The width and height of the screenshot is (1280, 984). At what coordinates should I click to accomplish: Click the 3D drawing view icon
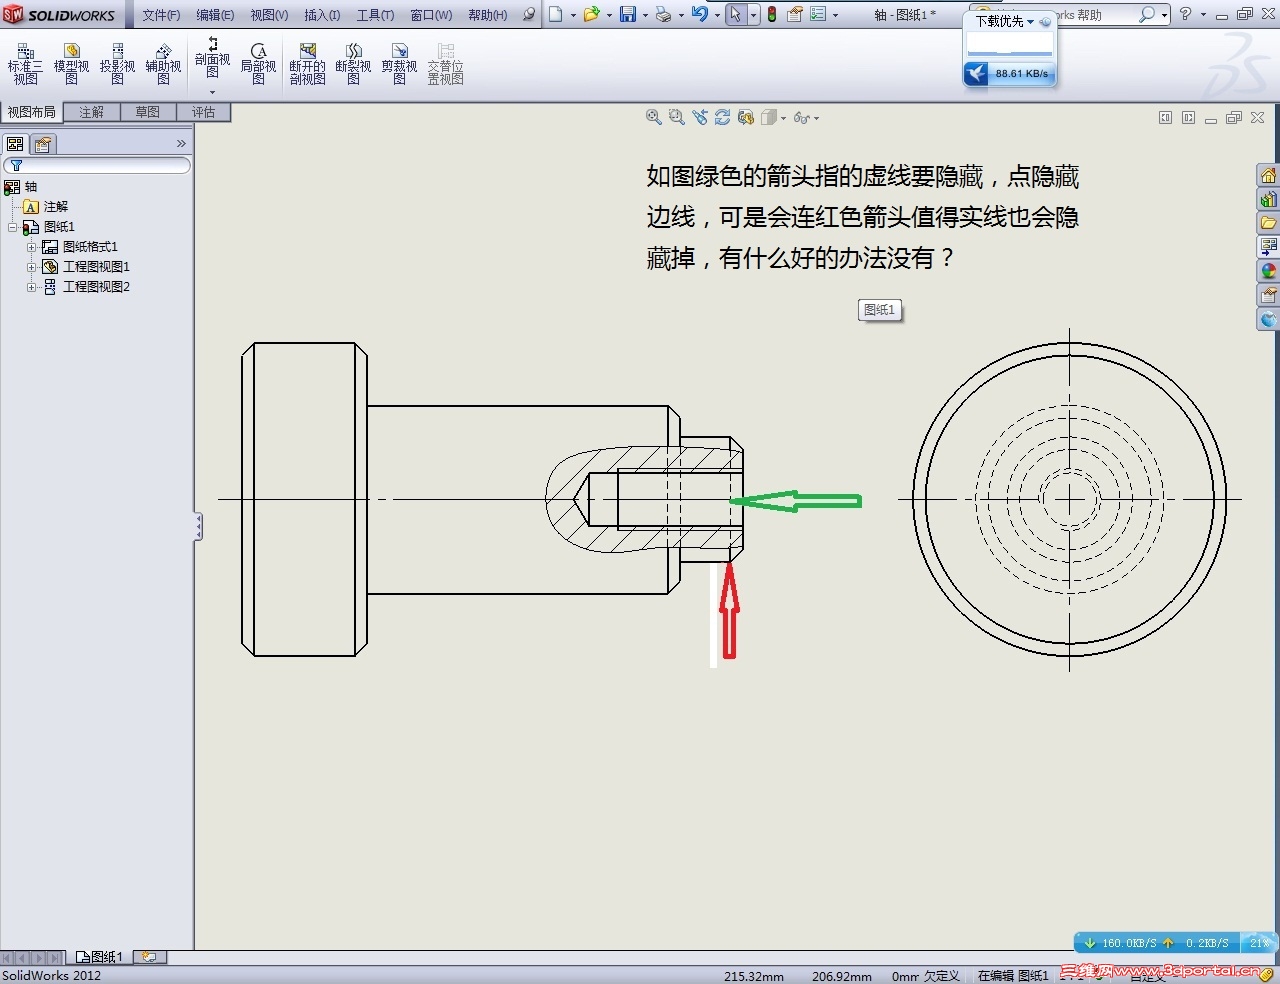[x=746, y=117]
